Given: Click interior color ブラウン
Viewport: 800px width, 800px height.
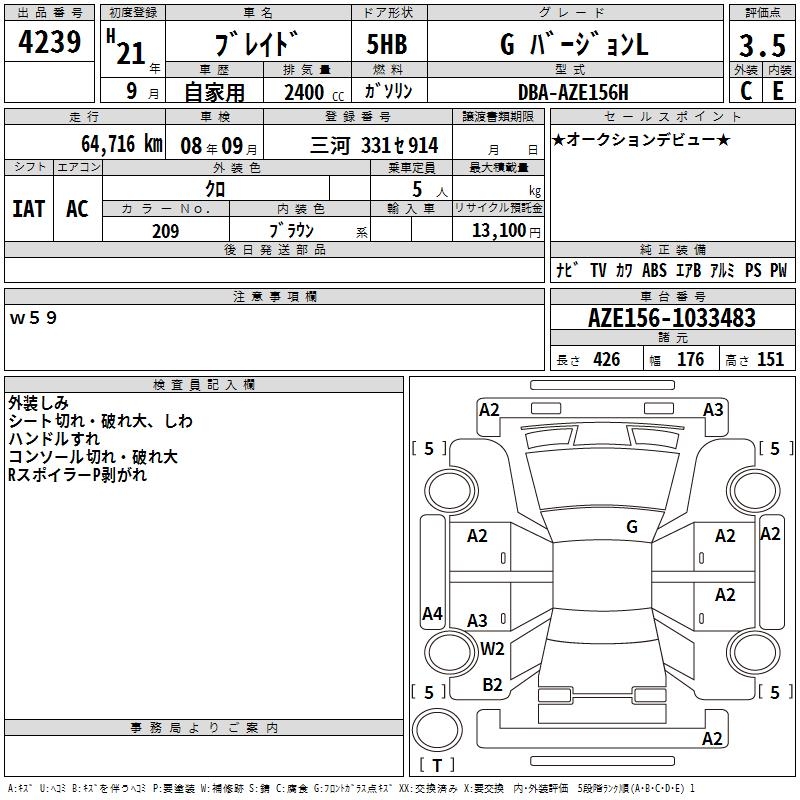Looking at the screenshot, I should click(291, 231).
